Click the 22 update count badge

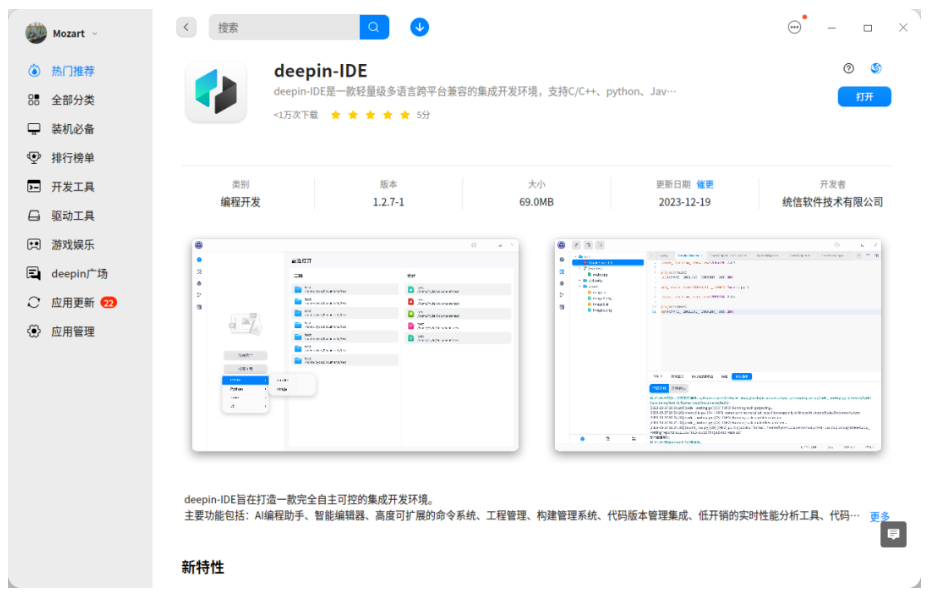click(x=108, y=303)
